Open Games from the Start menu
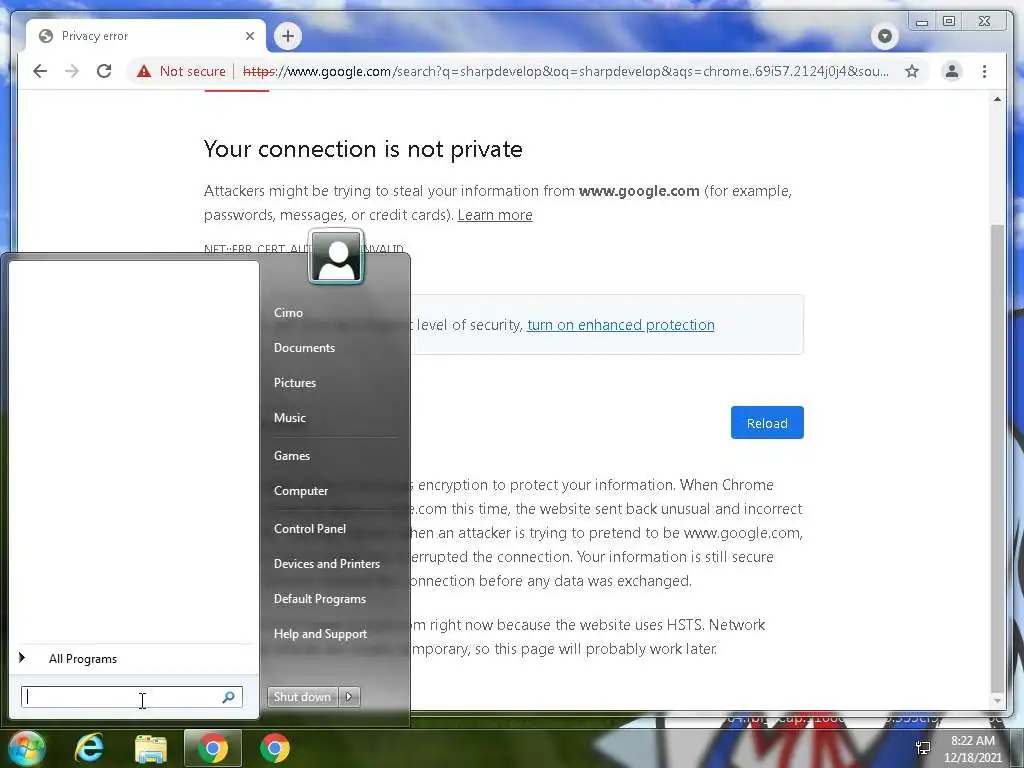The height and width of the screenshot is (768, 1024). [292, 456]
